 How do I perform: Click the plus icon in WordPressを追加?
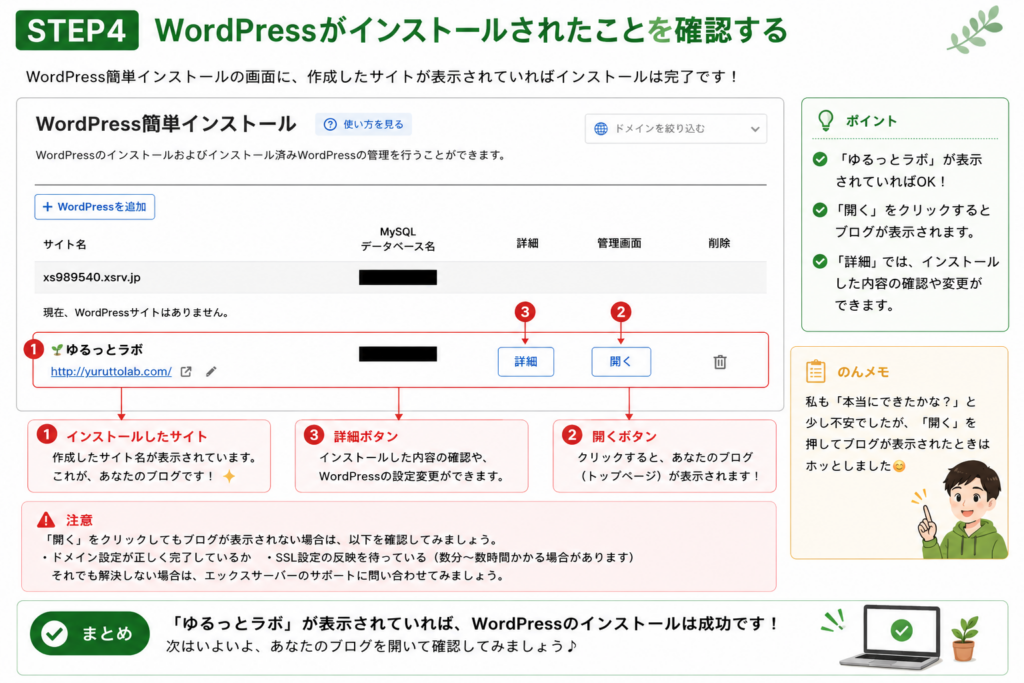click(x=47, y=207)
